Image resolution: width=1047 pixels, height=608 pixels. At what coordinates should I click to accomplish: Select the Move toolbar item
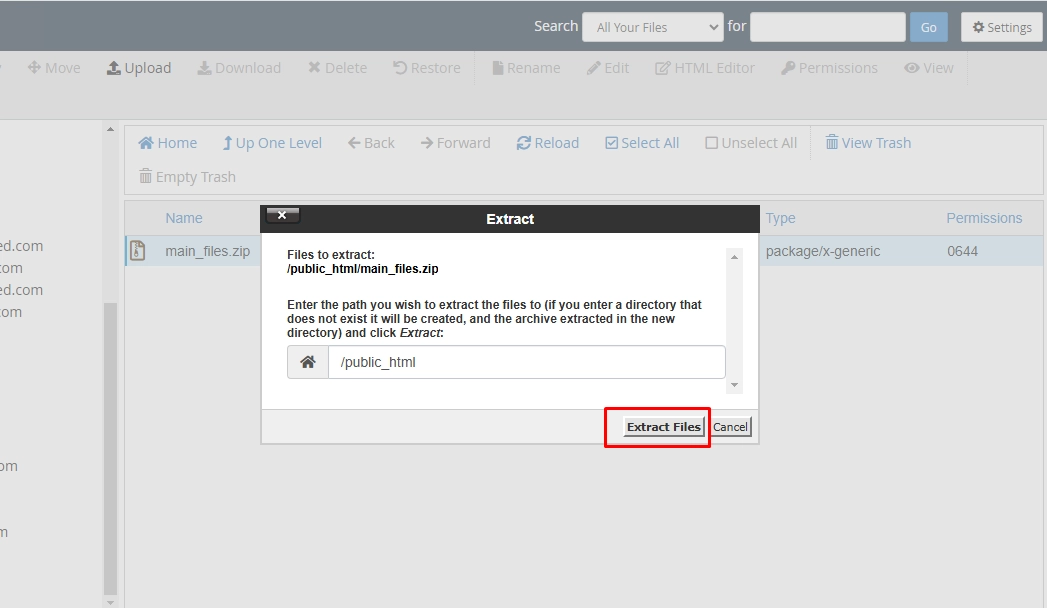(x=53, y=68)
